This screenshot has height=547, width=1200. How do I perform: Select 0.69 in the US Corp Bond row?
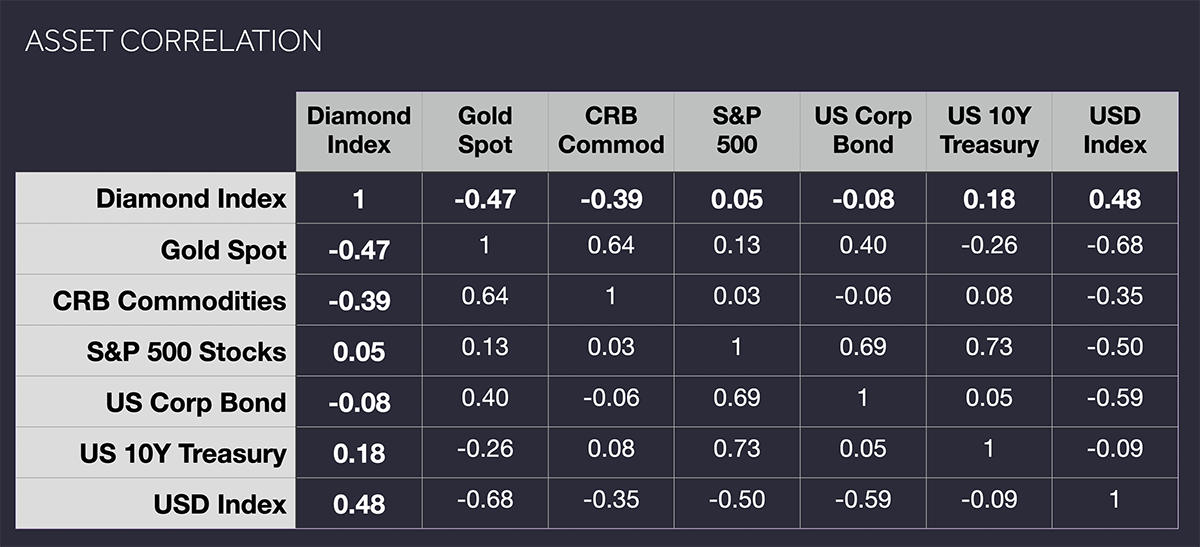[737, 397]
